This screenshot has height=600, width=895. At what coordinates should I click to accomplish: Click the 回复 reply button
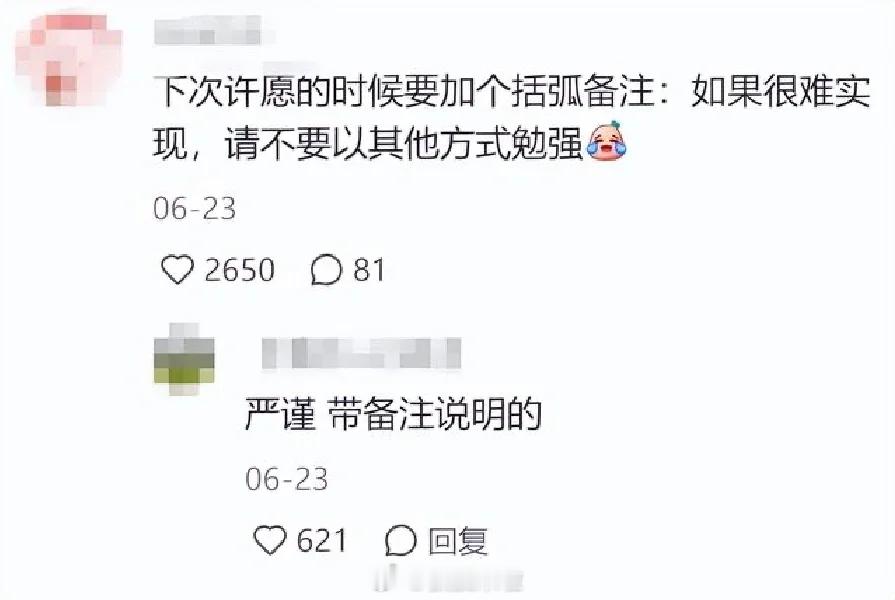point(458,541)
